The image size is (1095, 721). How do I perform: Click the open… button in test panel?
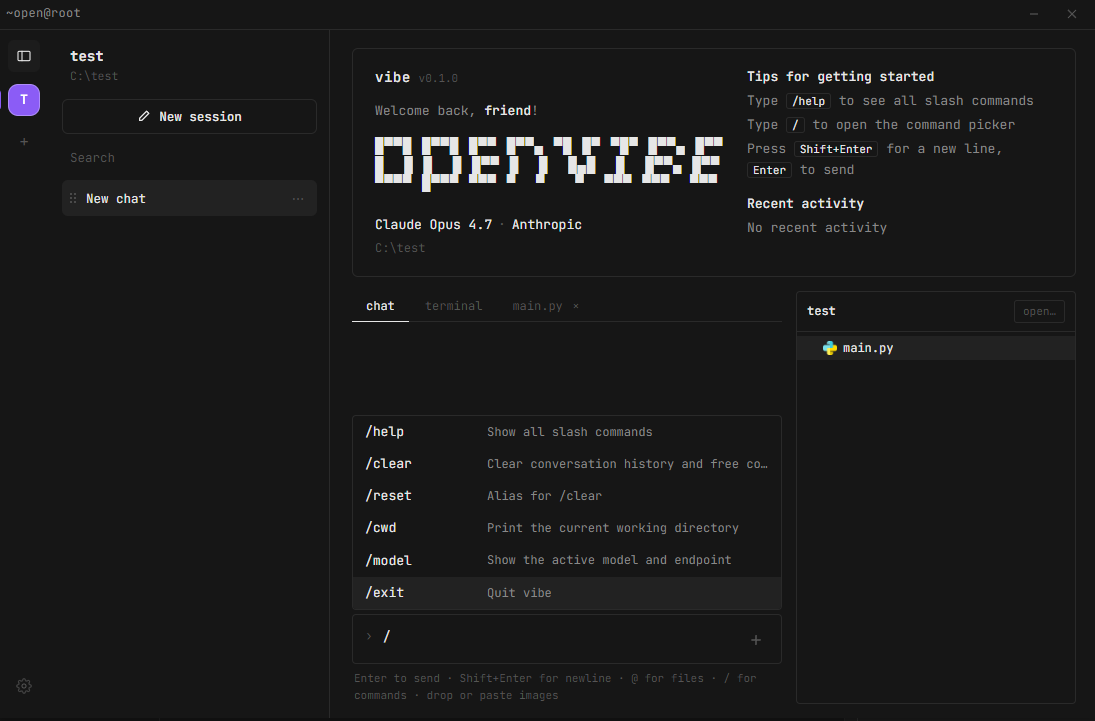[1039, 312]
